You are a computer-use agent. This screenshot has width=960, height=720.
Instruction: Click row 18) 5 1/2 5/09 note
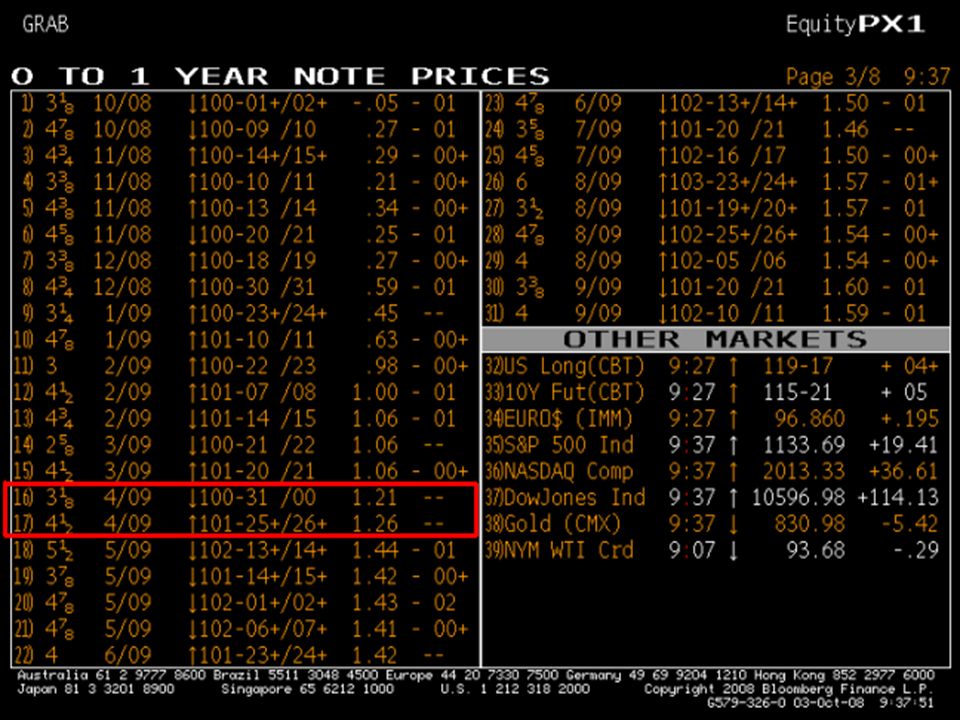click(245, 550)
